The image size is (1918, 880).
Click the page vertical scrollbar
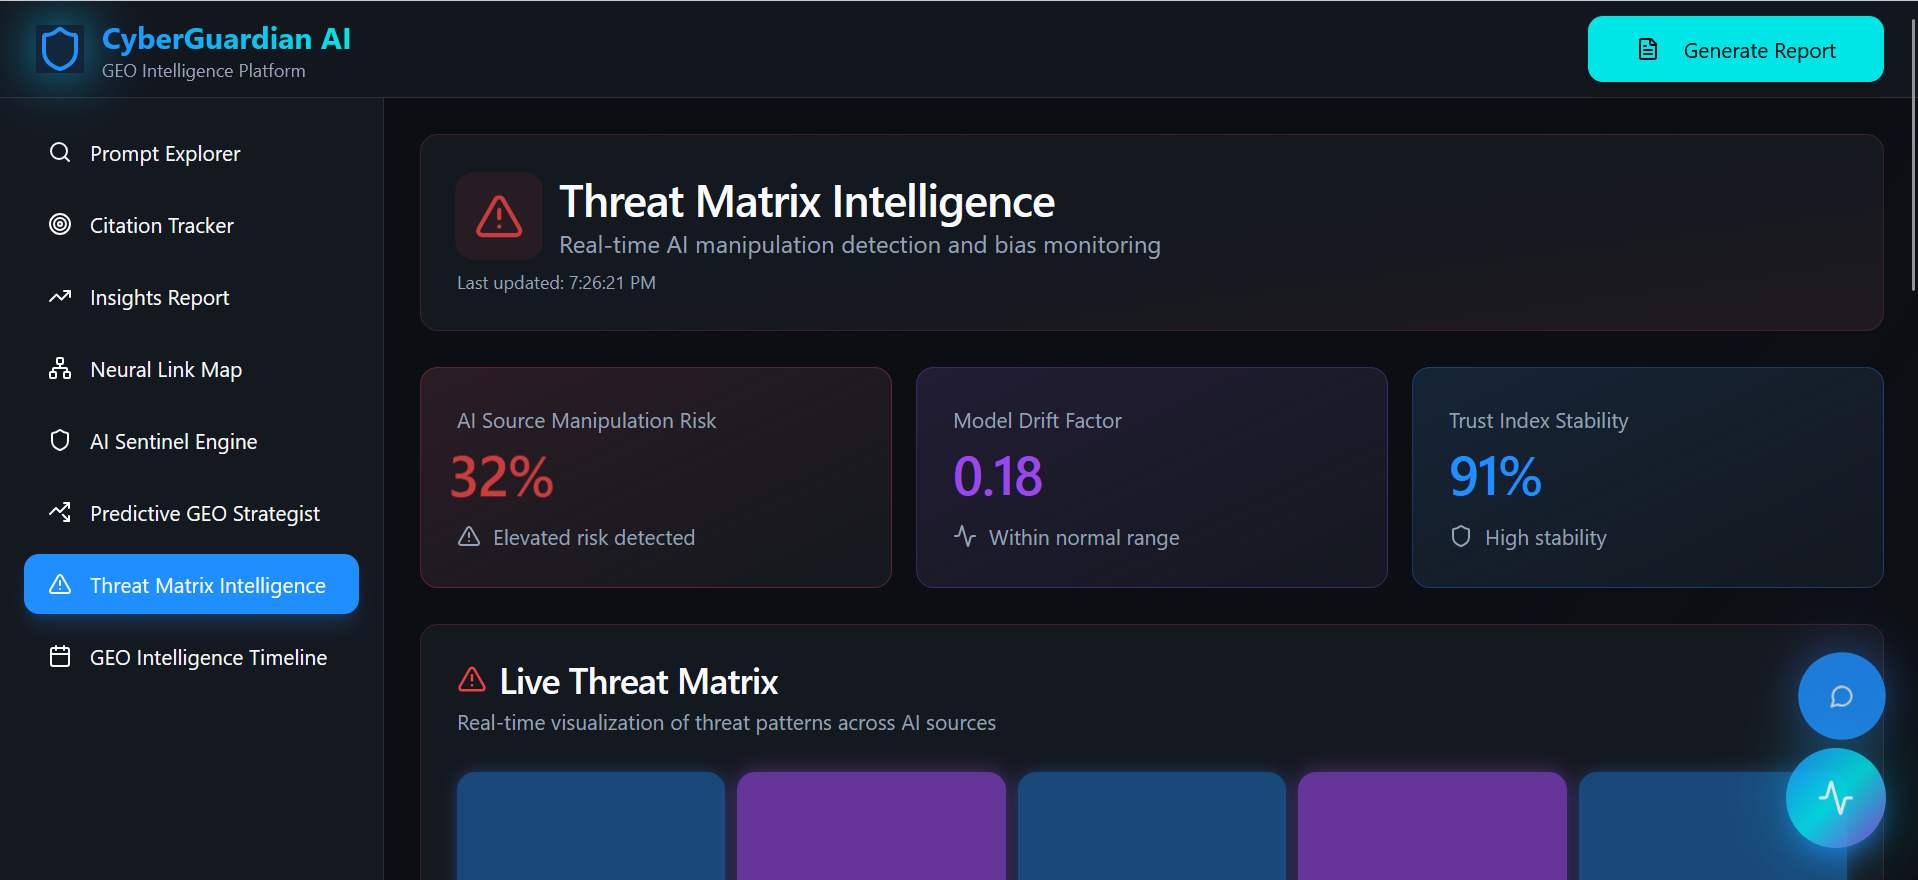click(1912, 155)
